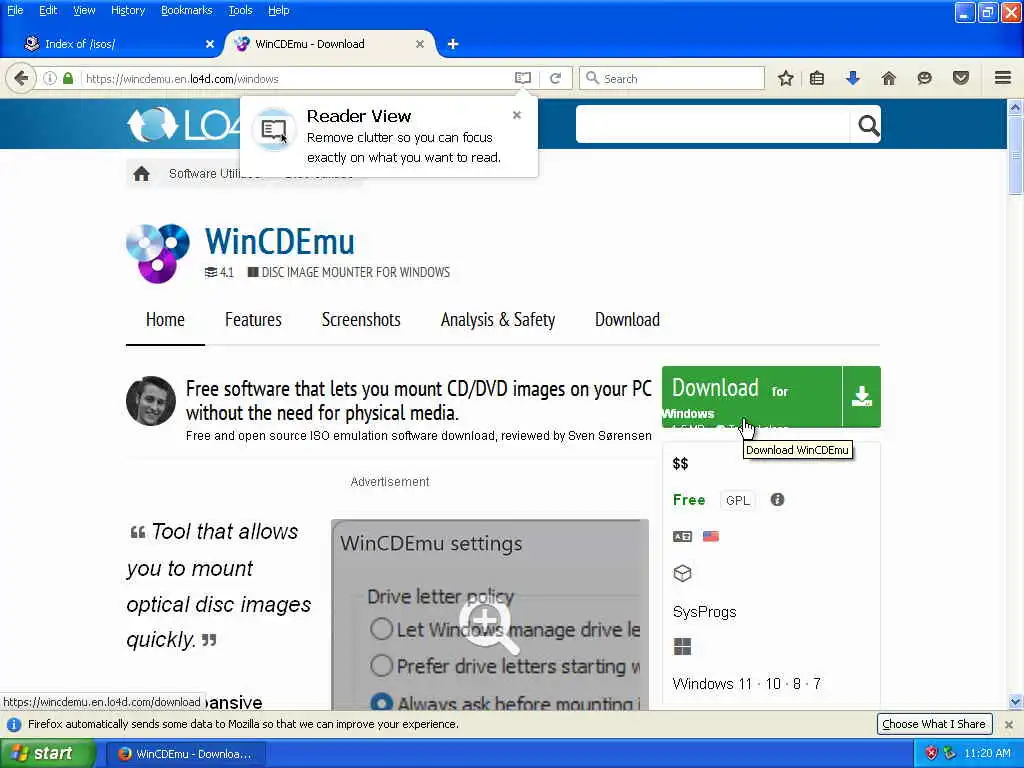Click the license info icon next to GPL
The height and width of the screenshot is (768, 1024).
coord(777,500)
